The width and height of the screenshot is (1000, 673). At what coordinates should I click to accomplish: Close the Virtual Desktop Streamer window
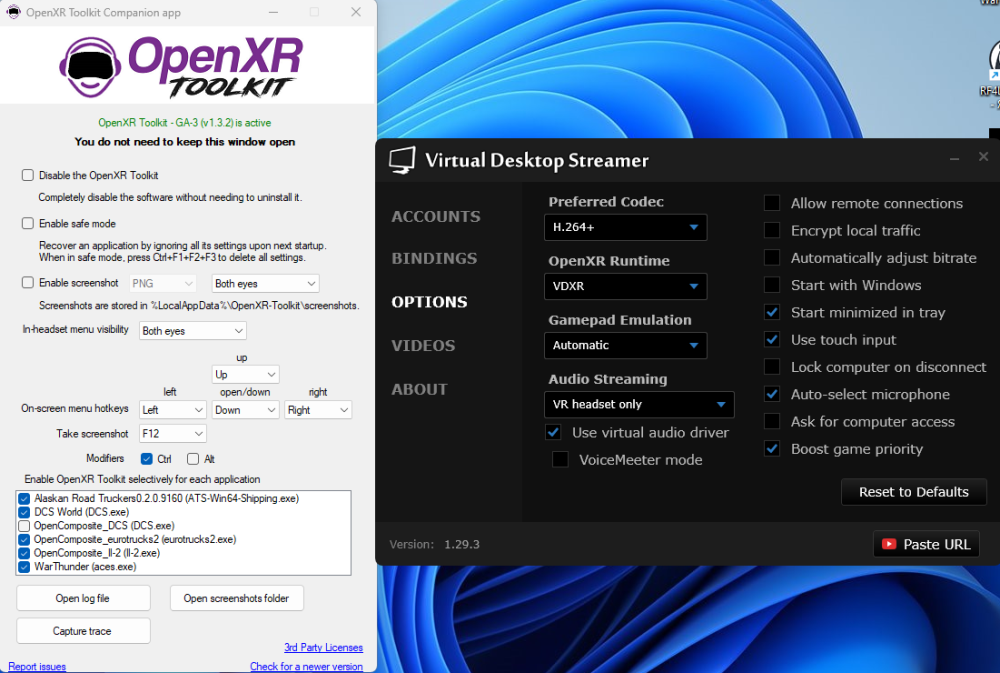pos(983,156)
